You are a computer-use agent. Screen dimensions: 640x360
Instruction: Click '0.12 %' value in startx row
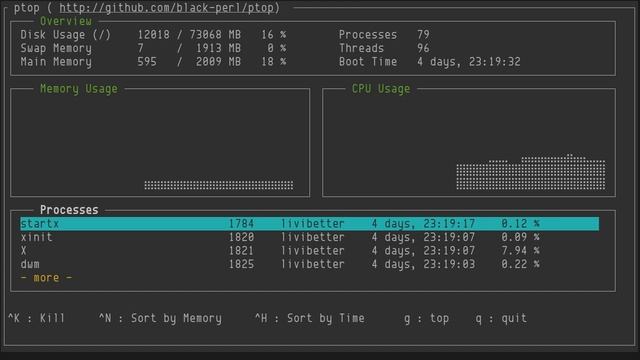point(520,224)
